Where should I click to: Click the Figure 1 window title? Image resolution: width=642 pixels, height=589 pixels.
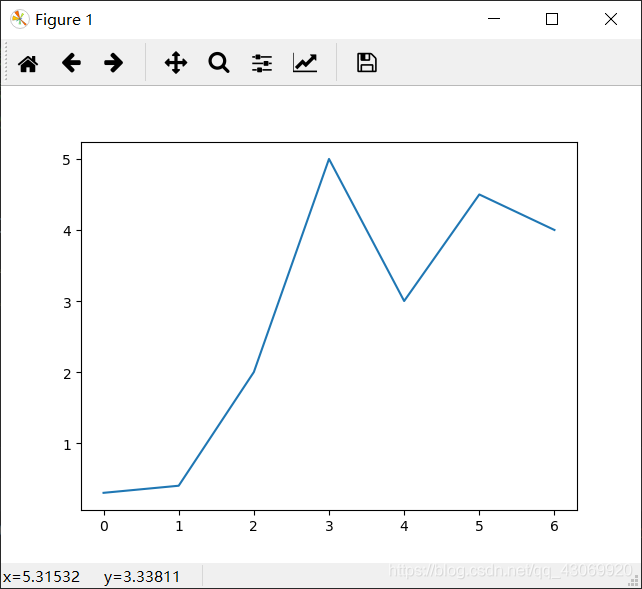point(64,20)
